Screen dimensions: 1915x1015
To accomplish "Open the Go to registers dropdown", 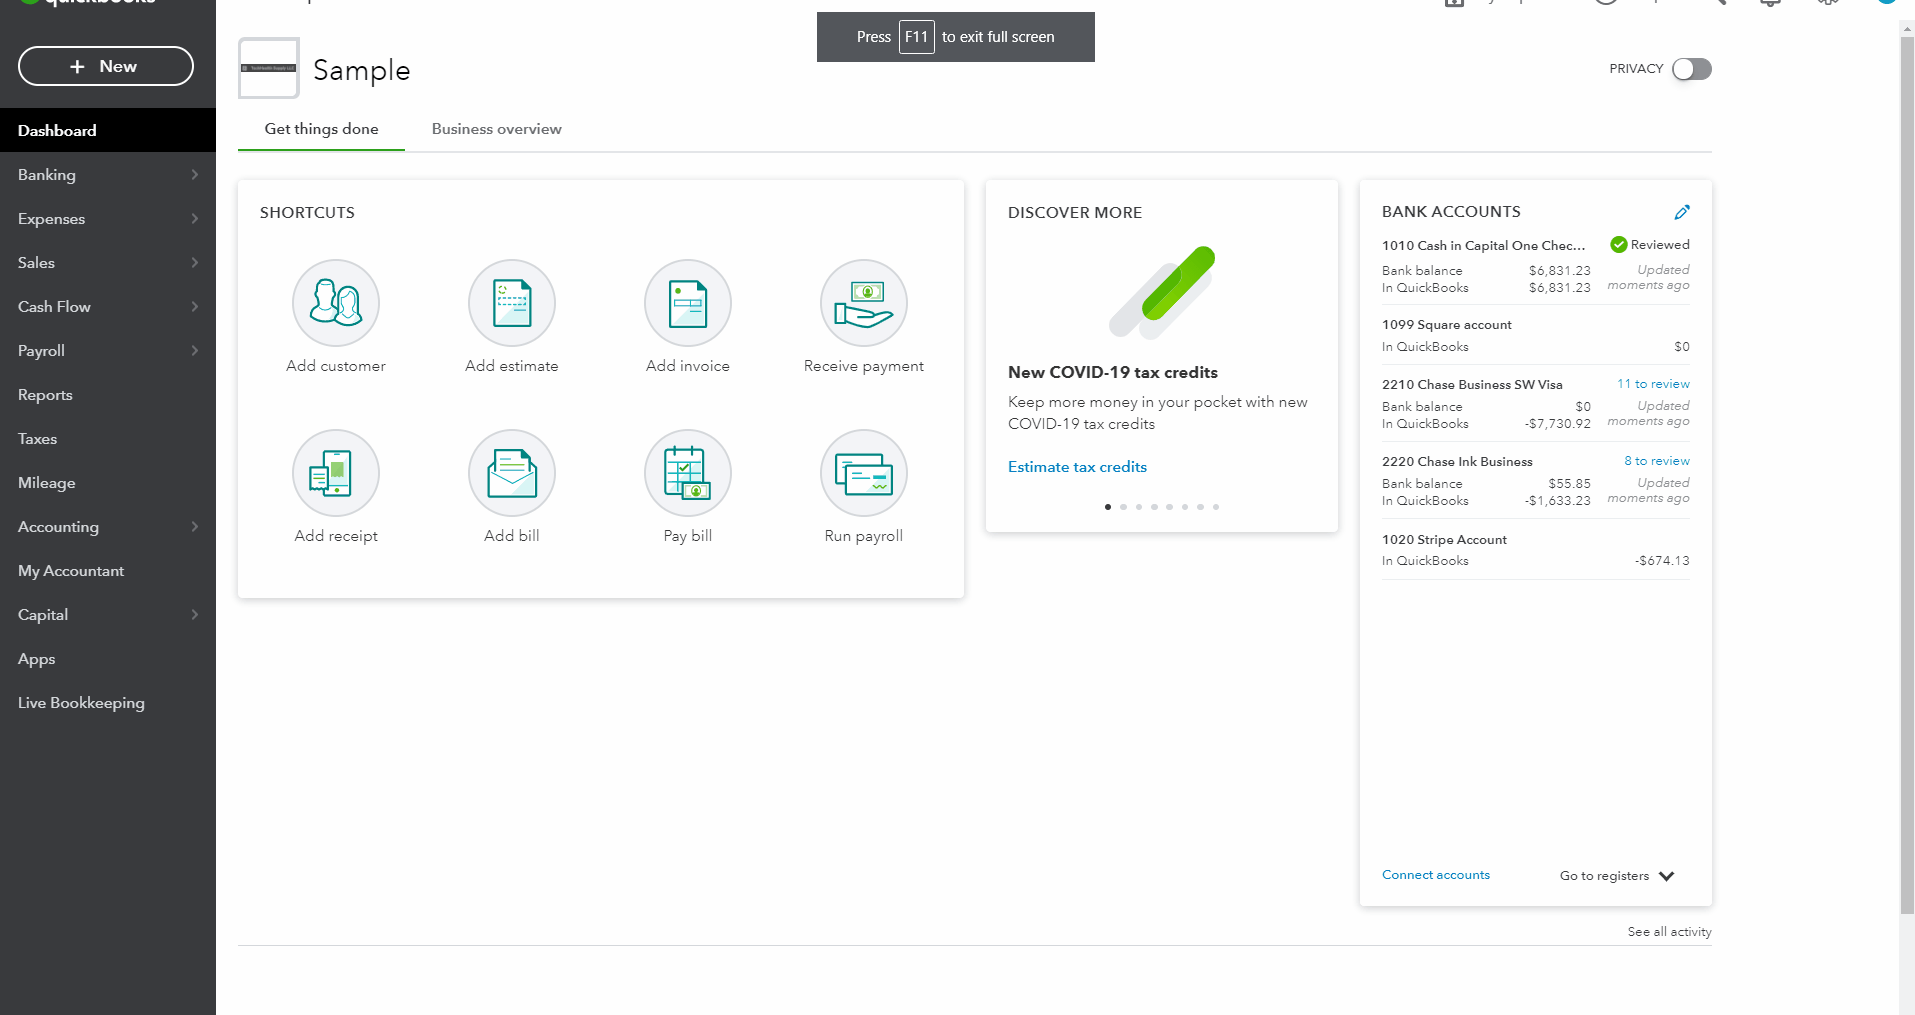I will click(x=1617, y=876).
